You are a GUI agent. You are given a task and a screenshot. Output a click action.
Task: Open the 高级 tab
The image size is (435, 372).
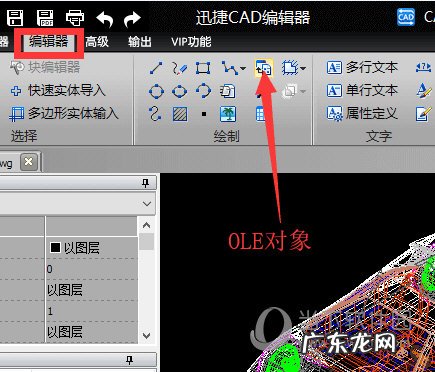[97, 42]
